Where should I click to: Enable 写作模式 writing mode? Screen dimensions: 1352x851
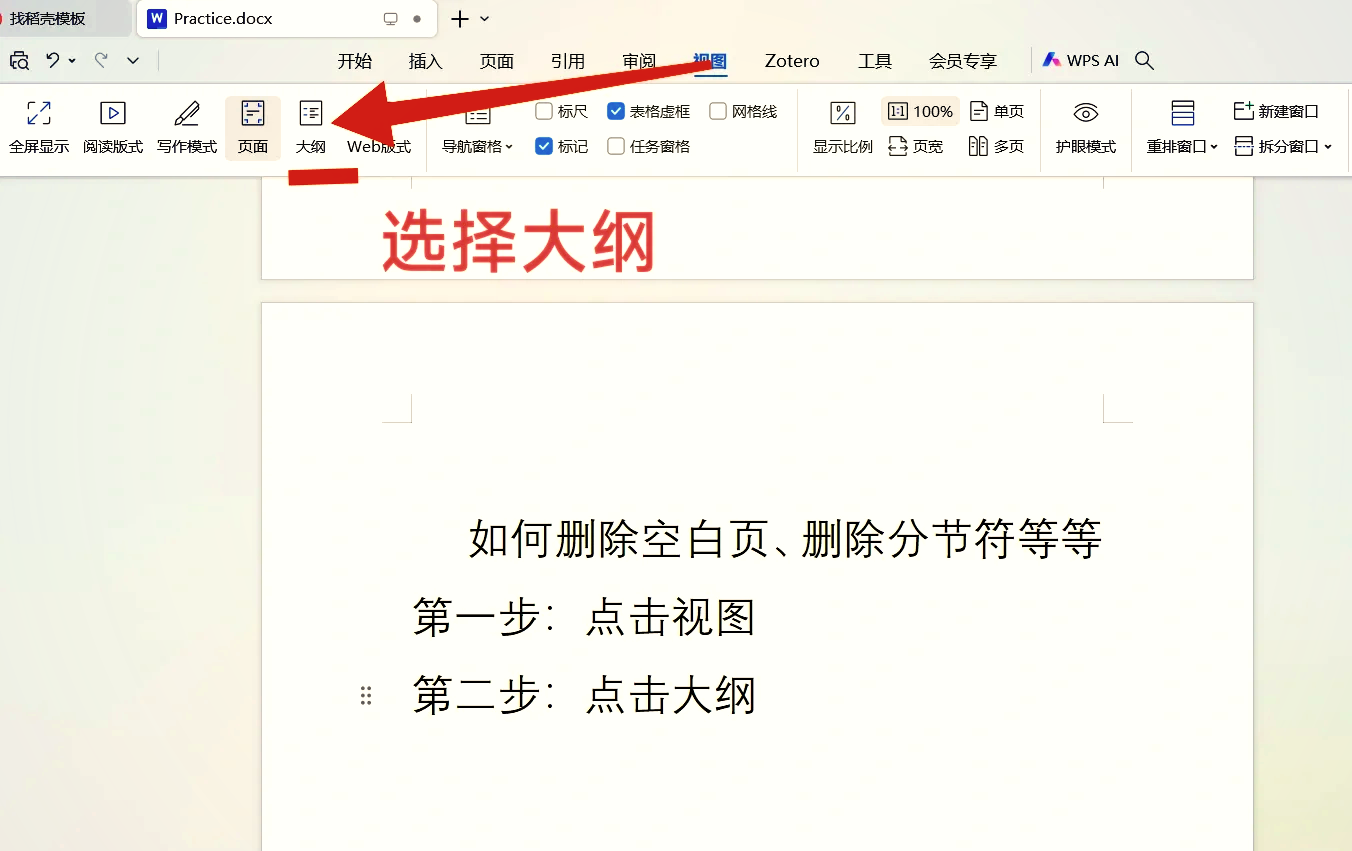point(186,127)
